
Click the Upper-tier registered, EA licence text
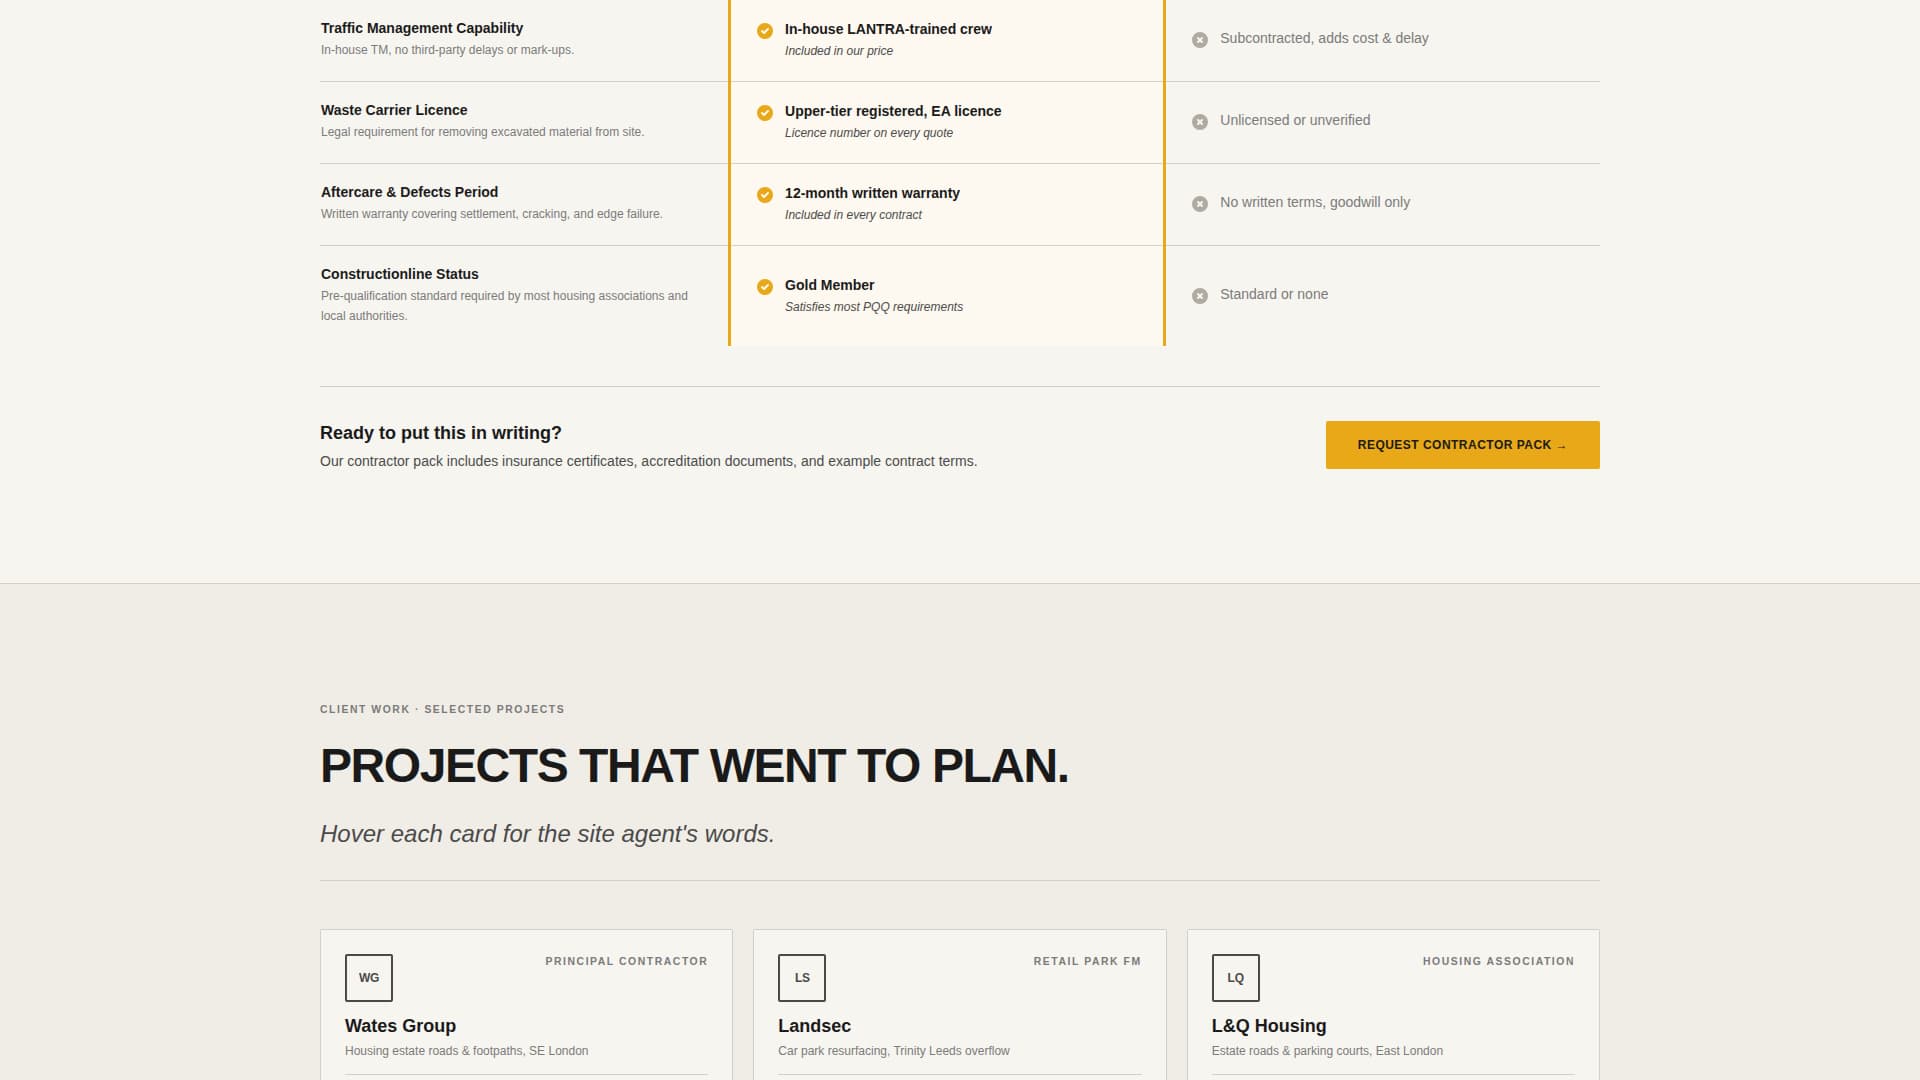click(x=893, y=111)
